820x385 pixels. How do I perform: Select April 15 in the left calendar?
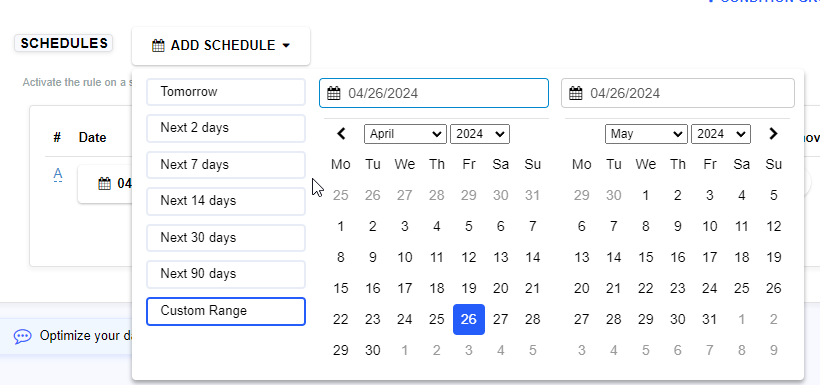[340, 288]
